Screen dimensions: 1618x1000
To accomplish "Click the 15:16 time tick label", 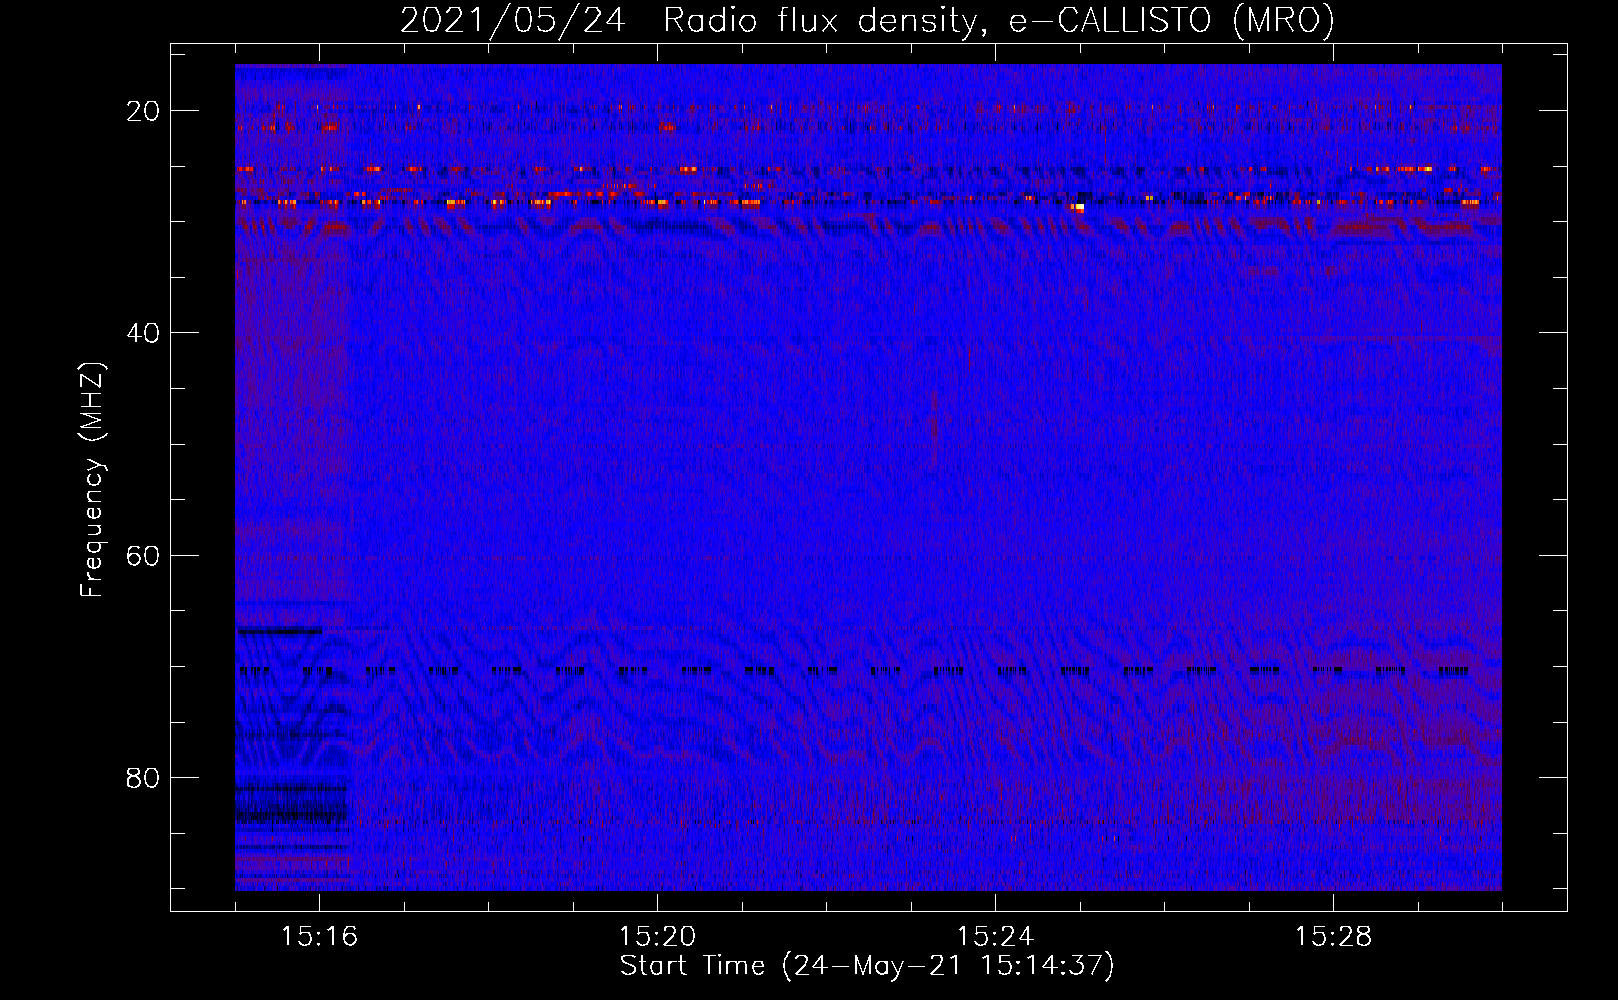I will click(319, 936).
